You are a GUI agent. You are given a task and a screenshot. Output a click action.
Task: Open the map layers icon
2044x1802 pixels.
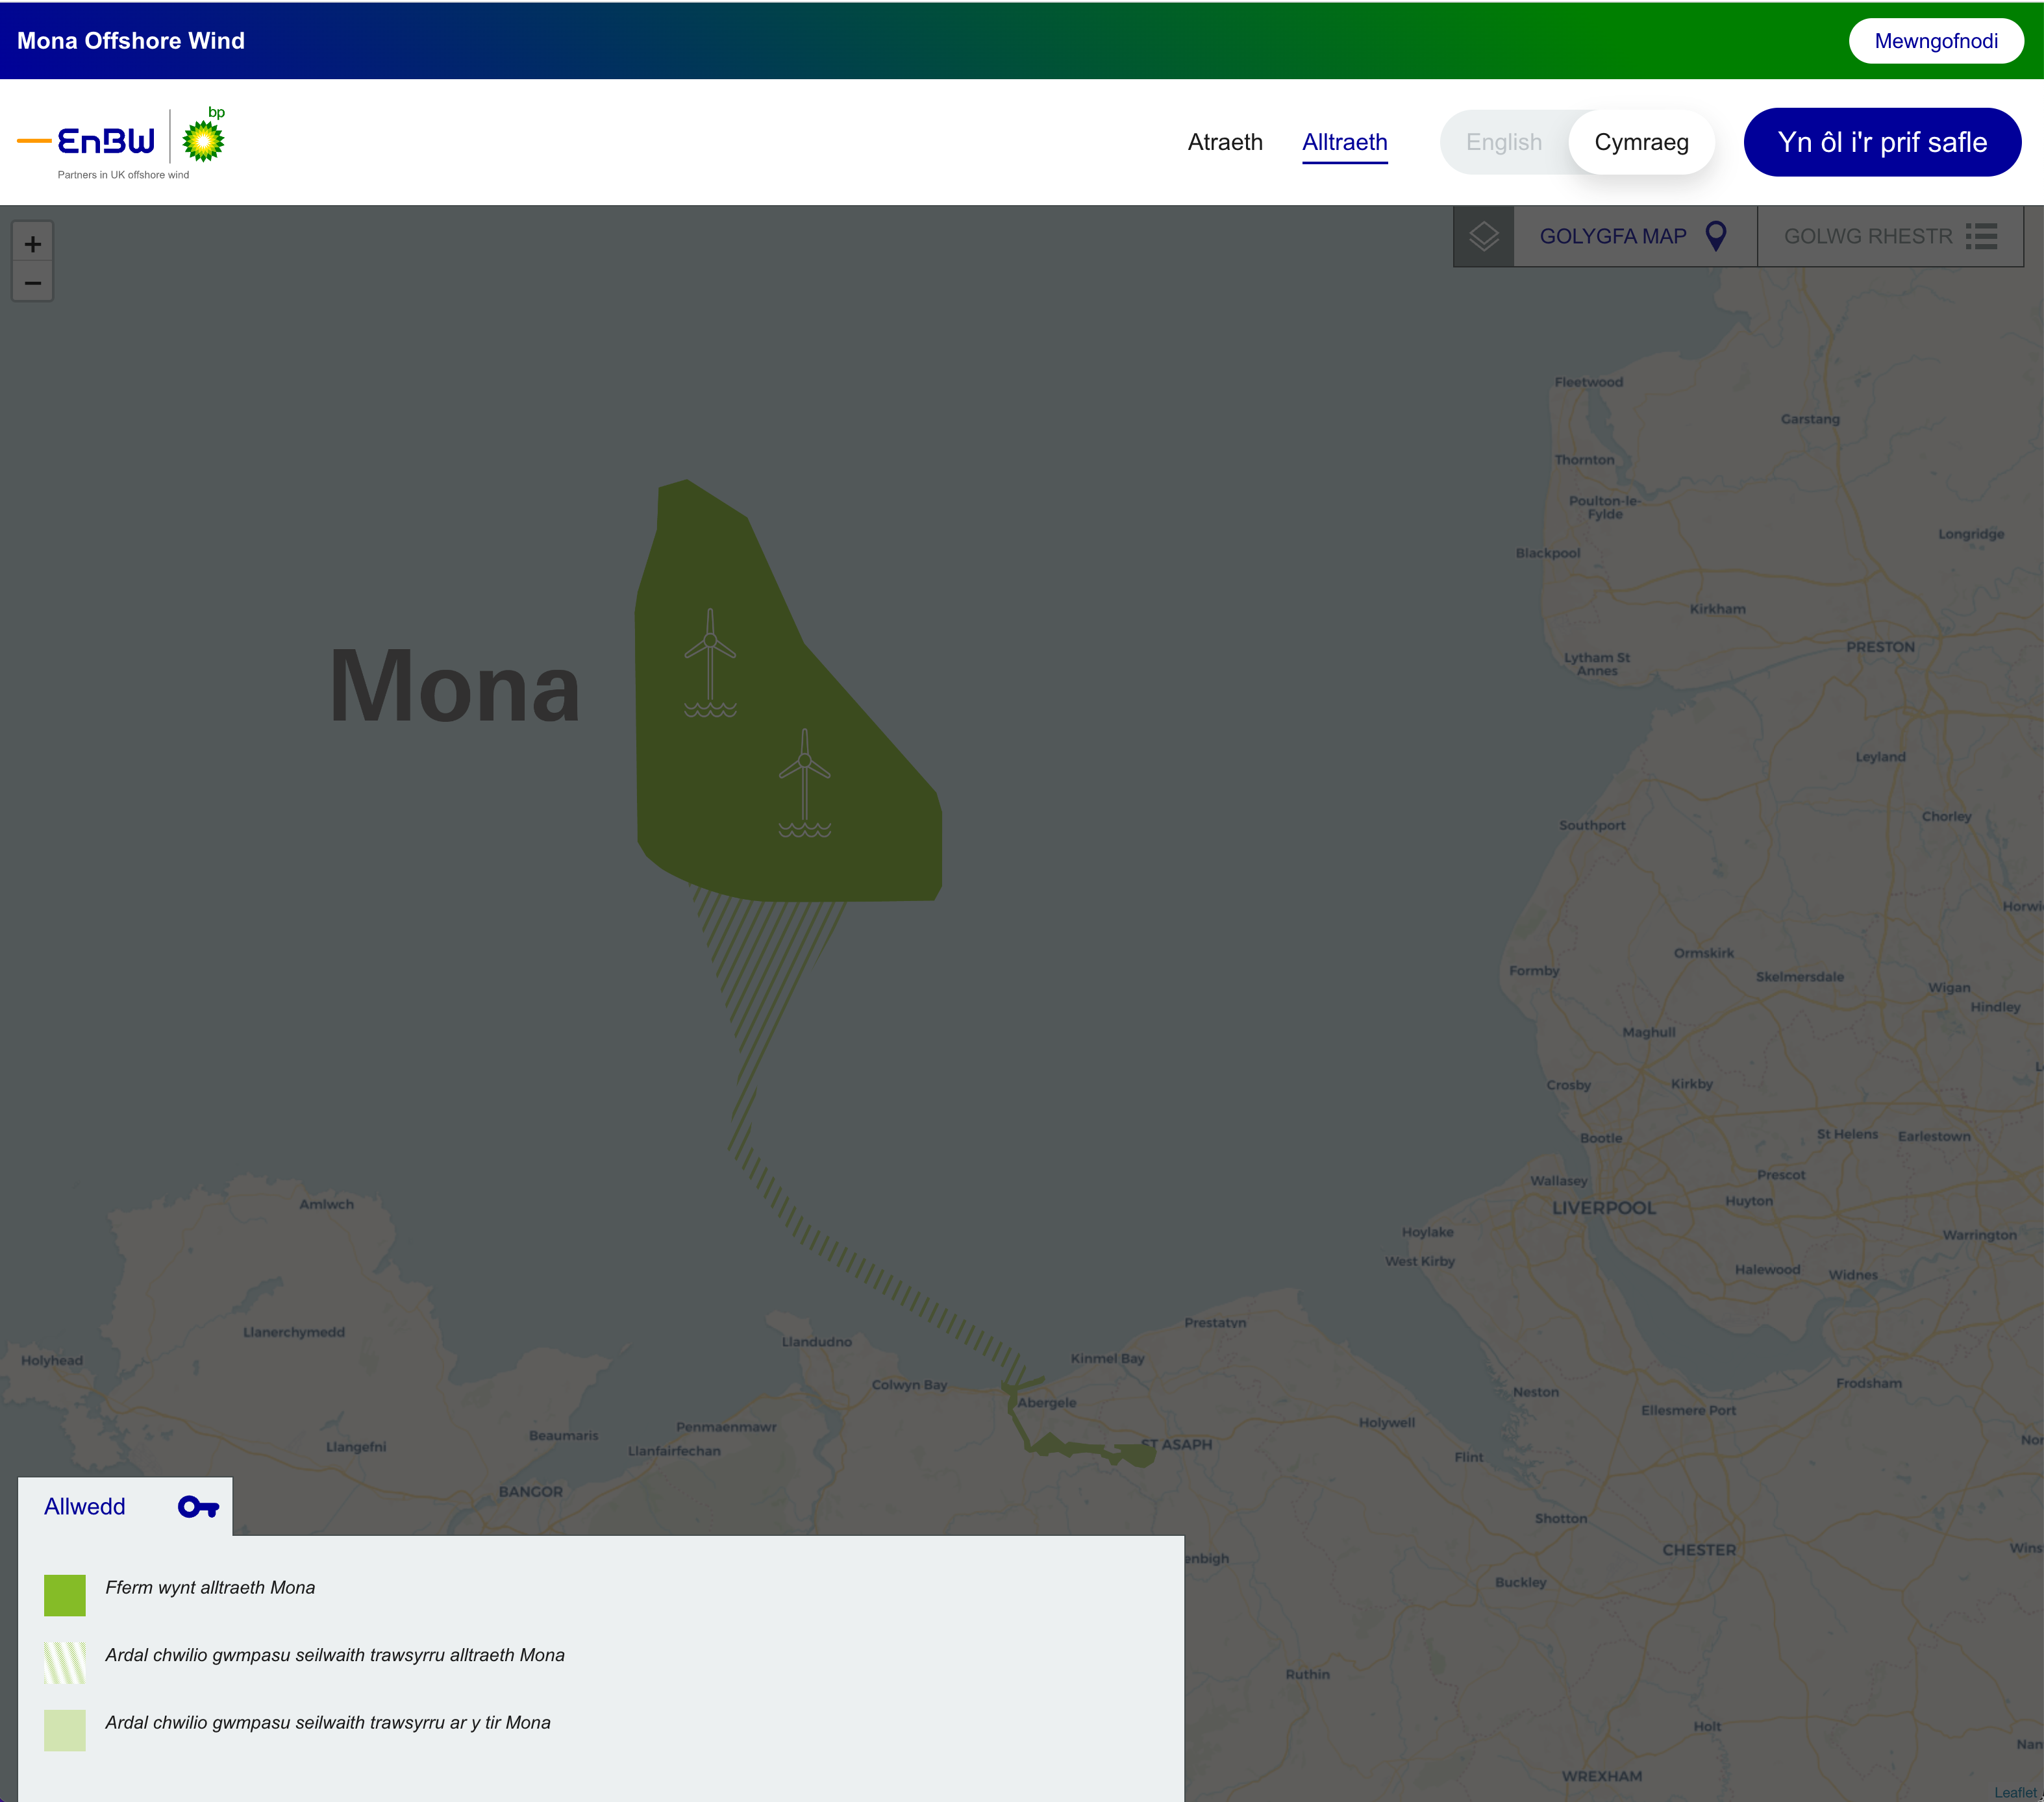[1483, 236]
